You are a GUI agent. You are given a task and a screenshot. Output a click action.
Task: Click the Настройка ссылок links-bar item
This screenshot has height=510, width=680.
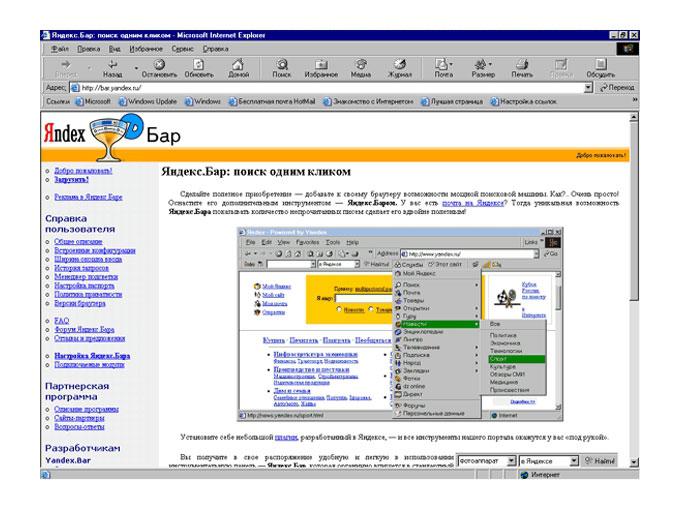pyautogui.click(x=523, y=101)
